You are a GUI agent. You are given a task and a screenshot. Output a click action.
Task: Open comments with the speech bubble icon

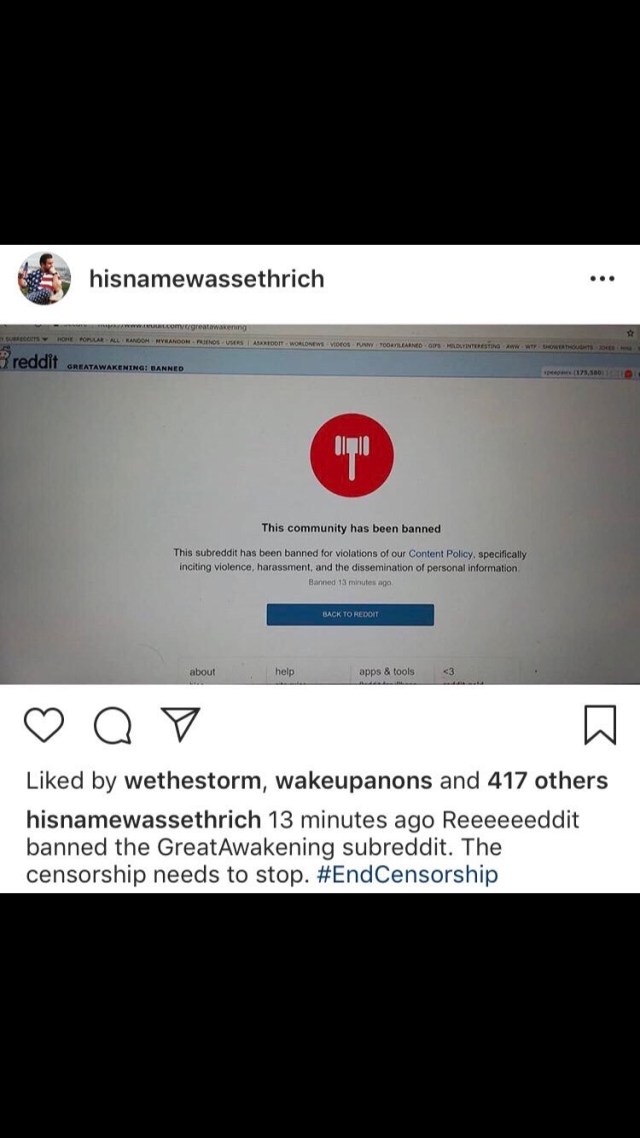coord(110,726)
